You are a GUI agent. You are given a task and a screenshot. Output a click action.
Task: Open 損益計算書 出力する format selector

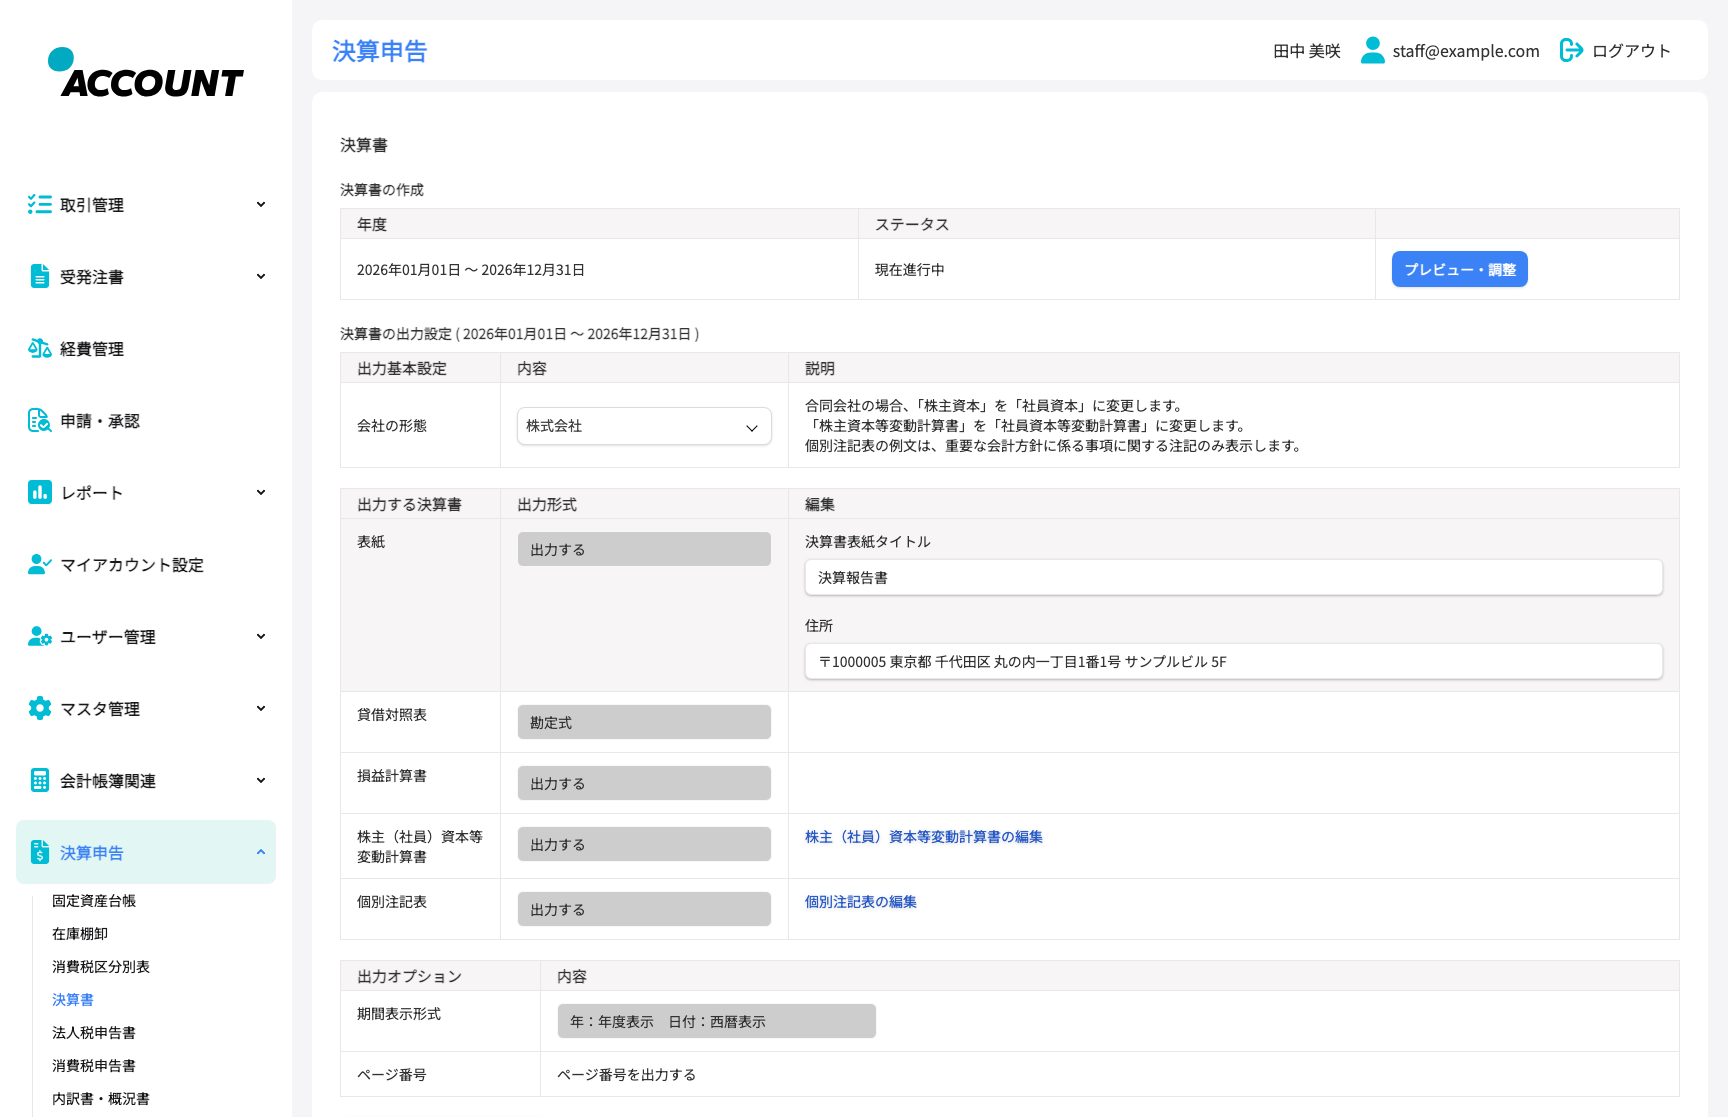(x=644, y=783)
